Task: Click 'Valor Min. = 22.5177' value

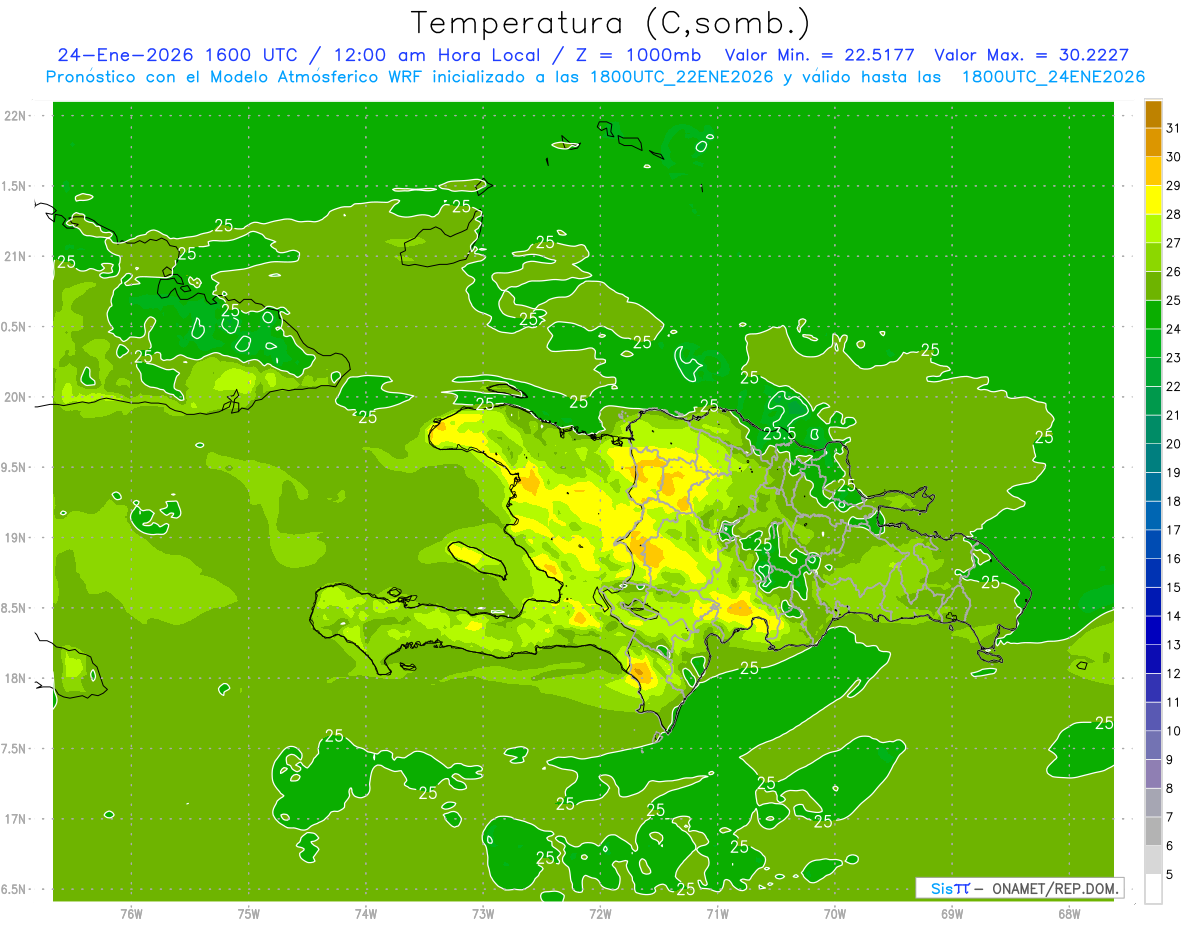Action: point(819,56)
